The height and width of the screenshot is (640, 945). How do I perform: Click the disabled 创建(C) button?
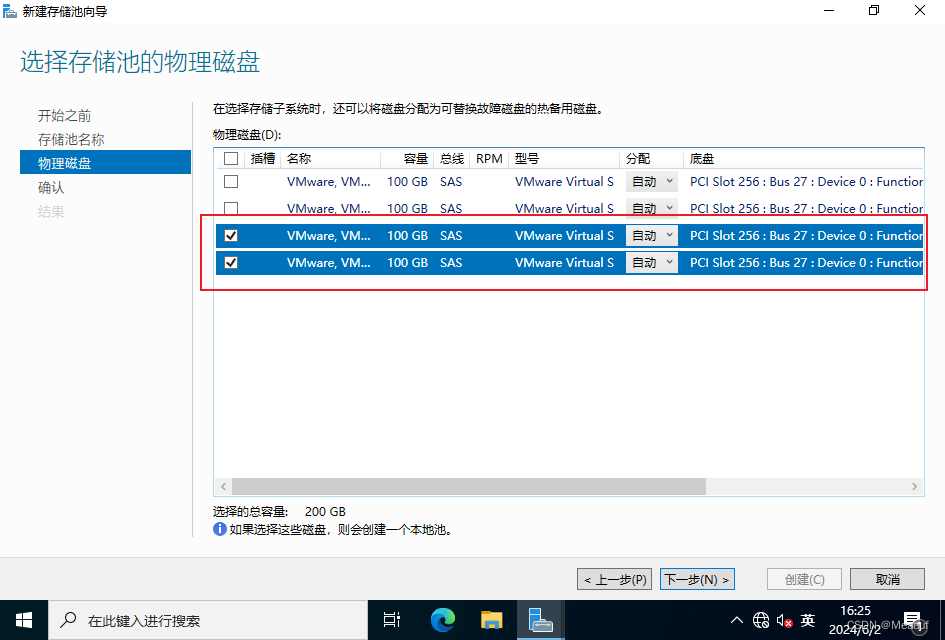click(x=805, y=579)
